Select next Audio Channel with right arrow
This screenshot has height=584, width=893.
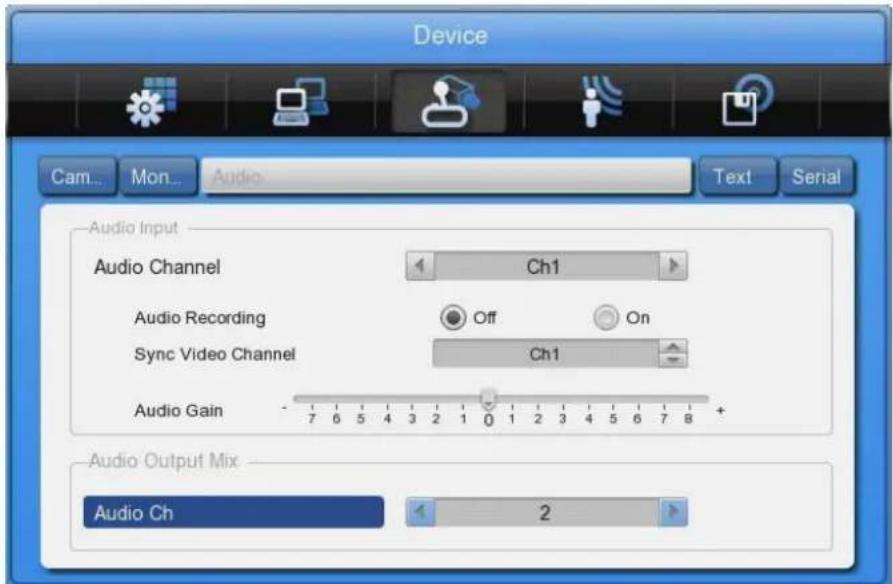(x=673, y=266)
